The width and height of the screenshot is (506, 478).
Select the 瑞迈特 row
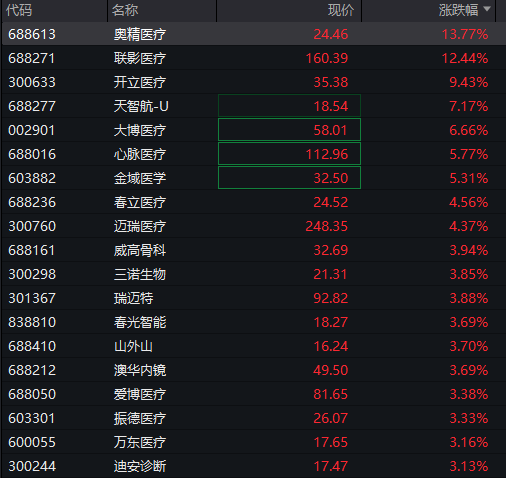[x=254, y=298]
